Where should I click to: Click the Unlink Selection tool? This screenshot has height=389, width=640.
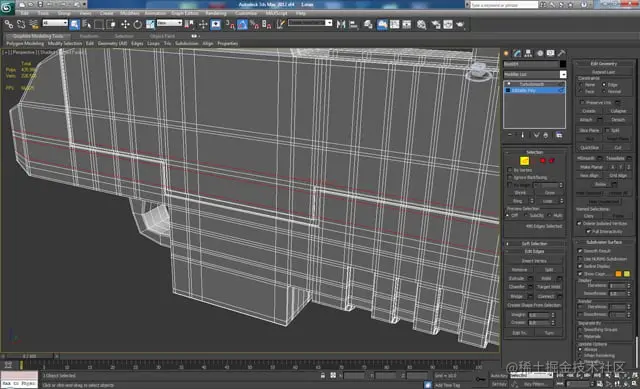click(21, 24)
